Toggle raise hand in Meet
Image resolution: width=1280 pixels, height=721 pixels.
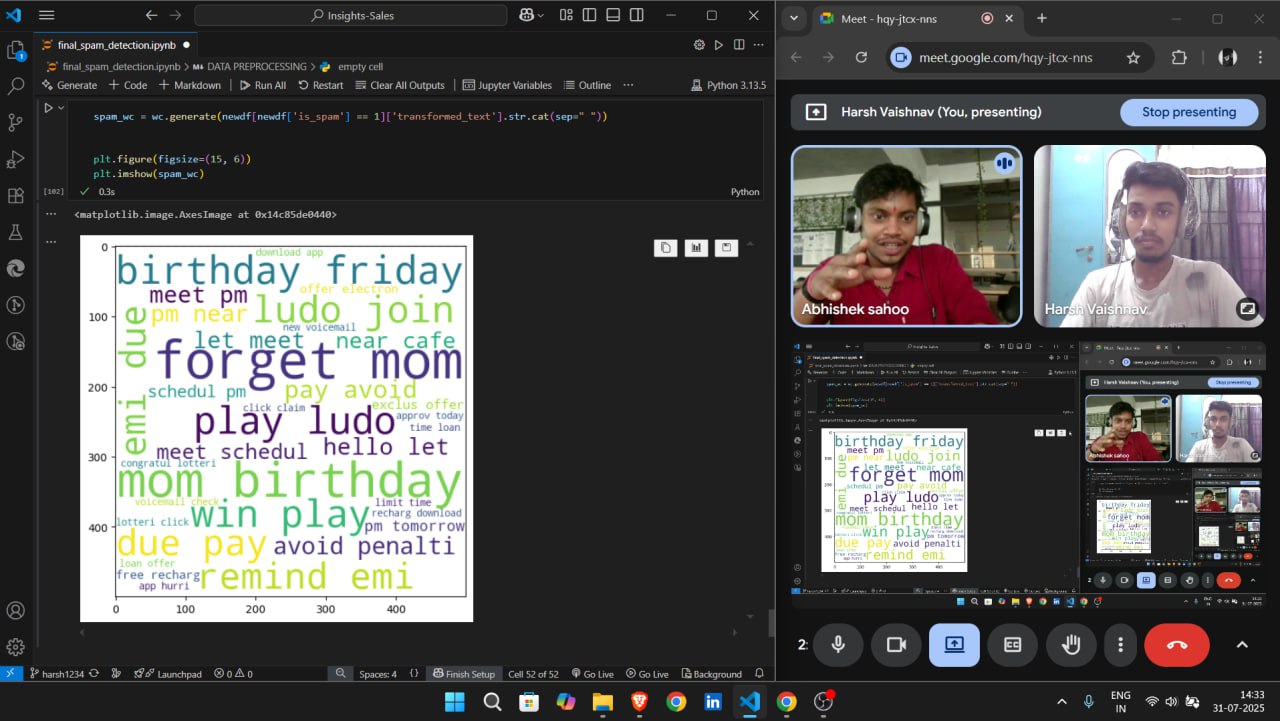click(1071, 645)
